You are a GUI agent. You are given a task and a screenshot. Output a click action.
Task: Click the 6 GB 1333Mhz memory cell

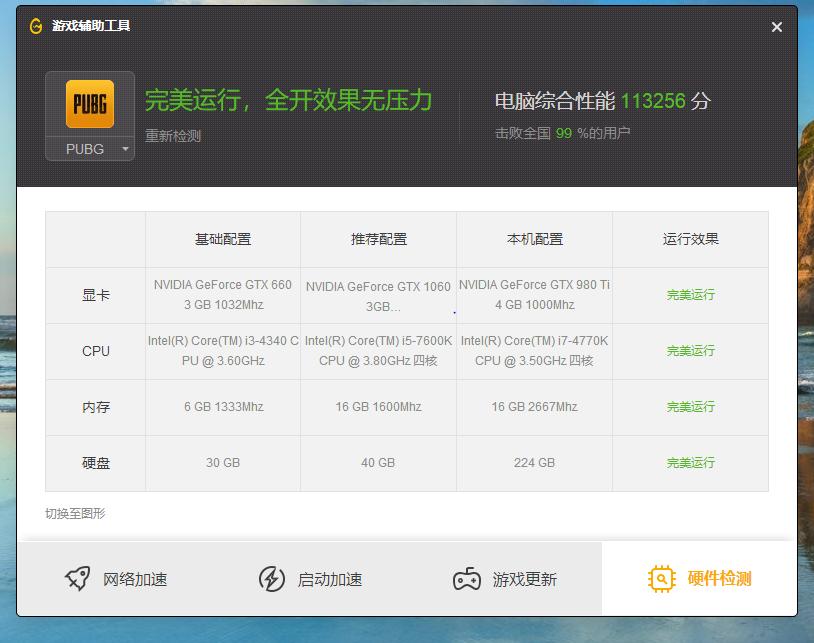224,407
